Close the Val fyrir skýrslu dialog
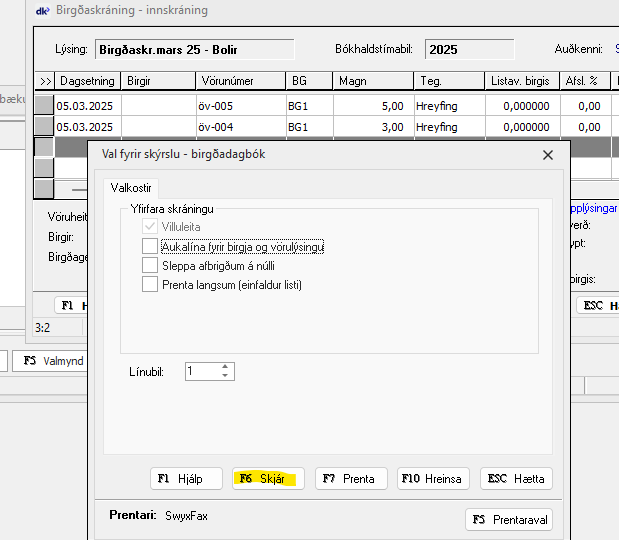 point(547,155)
